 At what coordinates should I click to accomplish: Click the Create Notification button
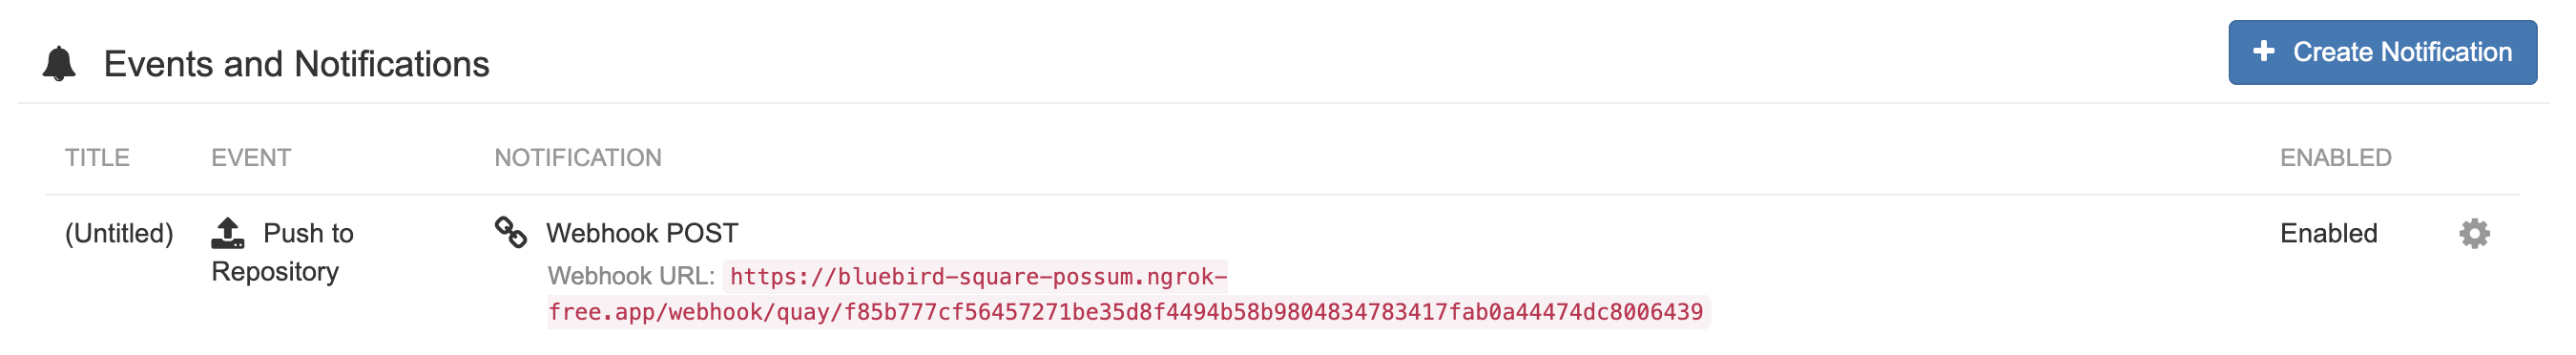tap(2382, 52)
